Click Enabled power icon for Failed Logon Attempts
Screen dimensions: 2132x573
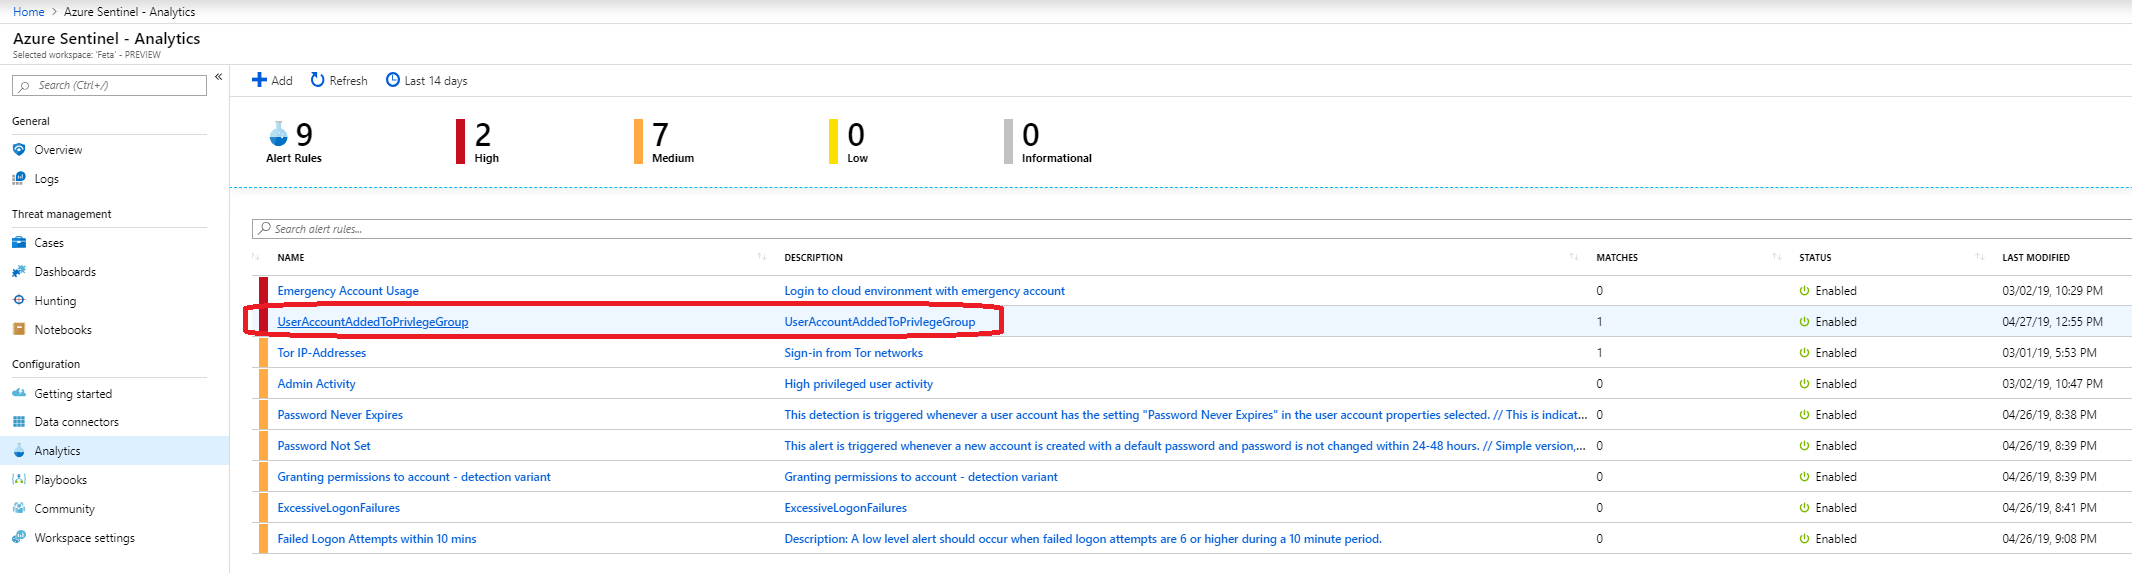(1805, 539)
